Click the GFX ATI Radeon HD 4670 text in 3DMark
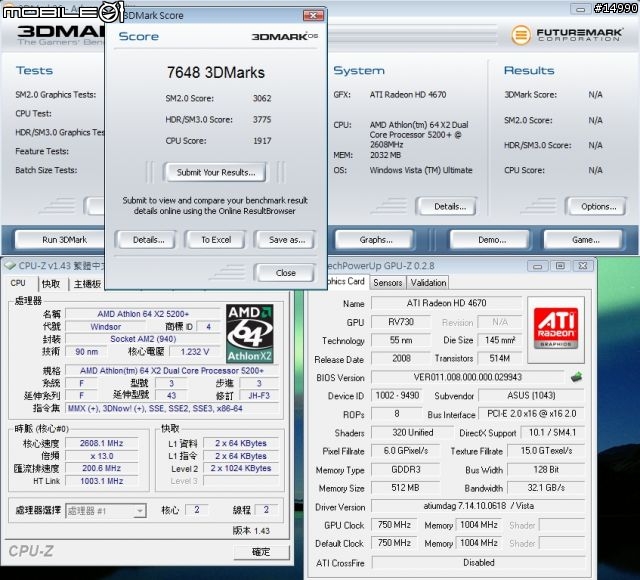 pos(408,95)
